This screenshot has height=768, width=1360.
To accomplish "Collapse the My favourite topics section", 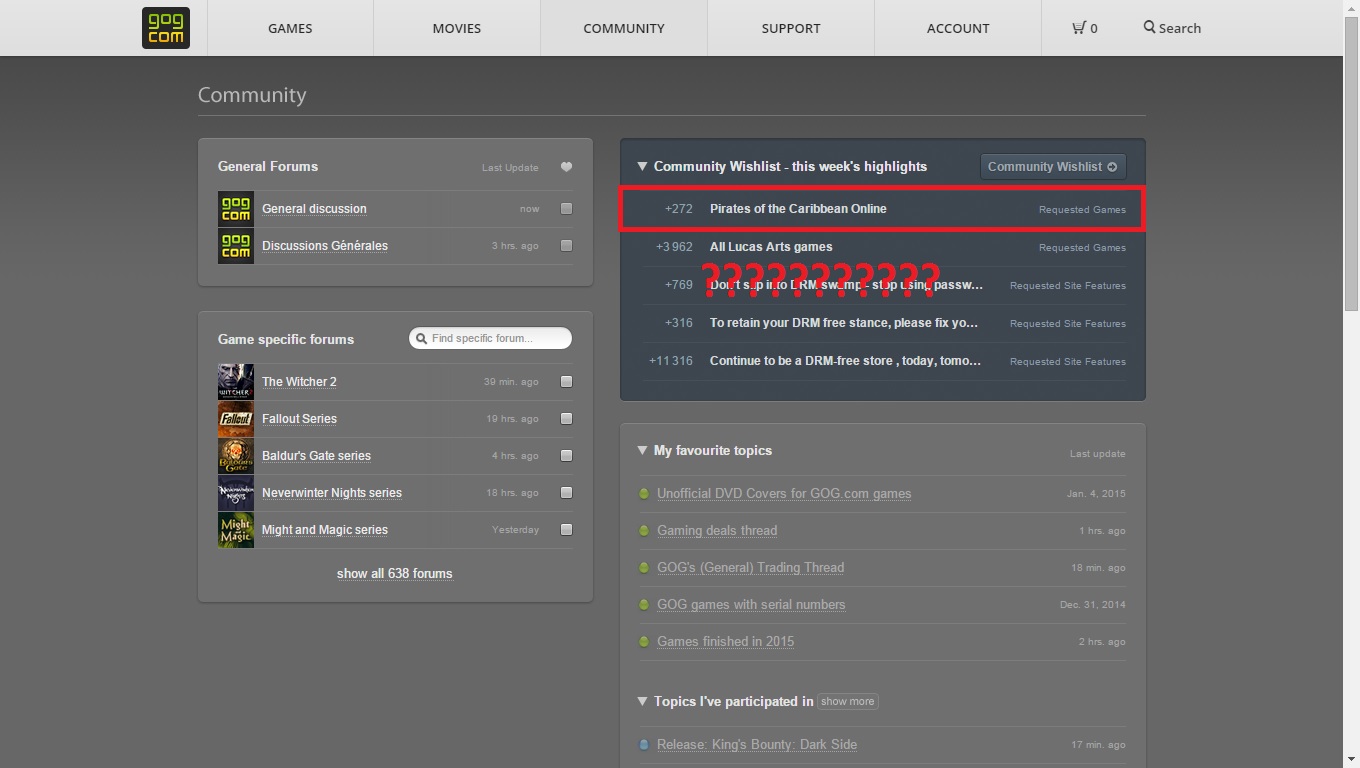I will click(643, 450).
